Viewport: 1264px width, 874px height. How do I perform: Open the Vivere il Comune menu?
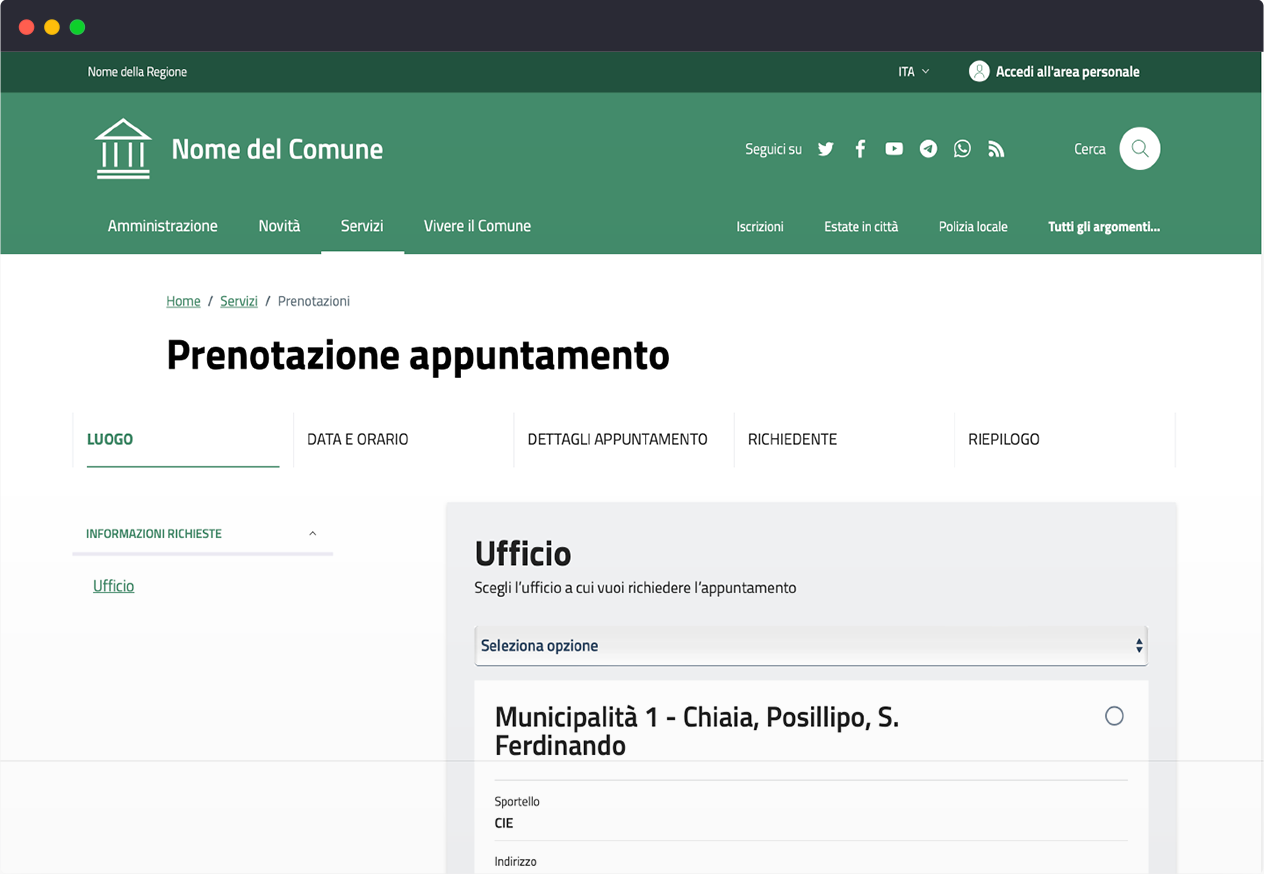pos(477,226)
